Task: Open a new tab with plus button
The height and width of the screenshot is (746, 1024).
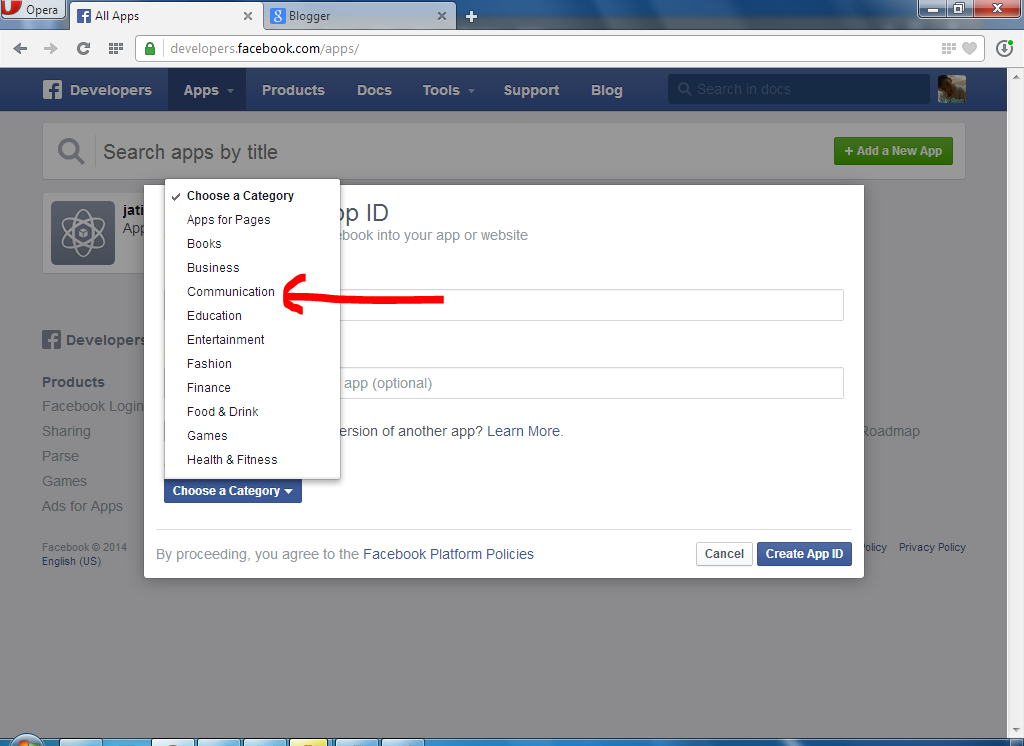Action: [471, 16]
